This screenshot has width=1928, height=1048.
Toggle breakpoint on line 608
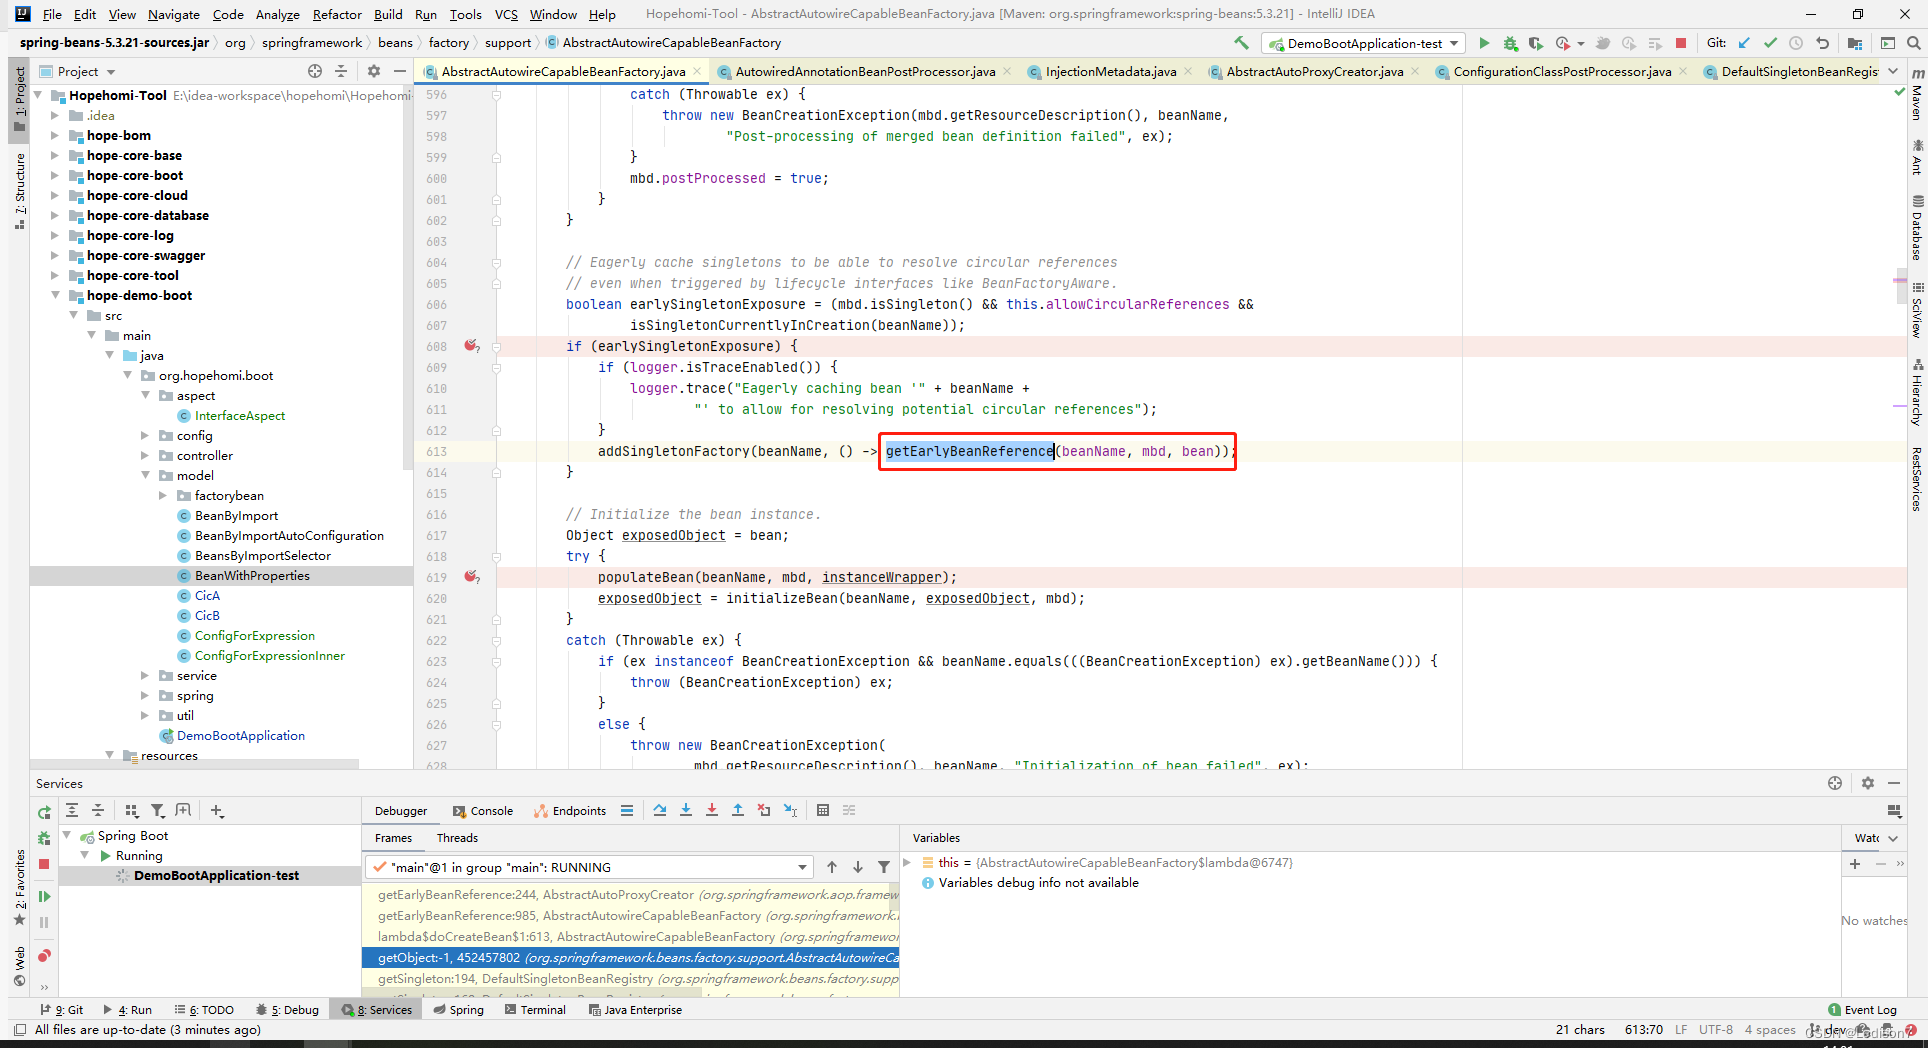[x=471, y=346]
